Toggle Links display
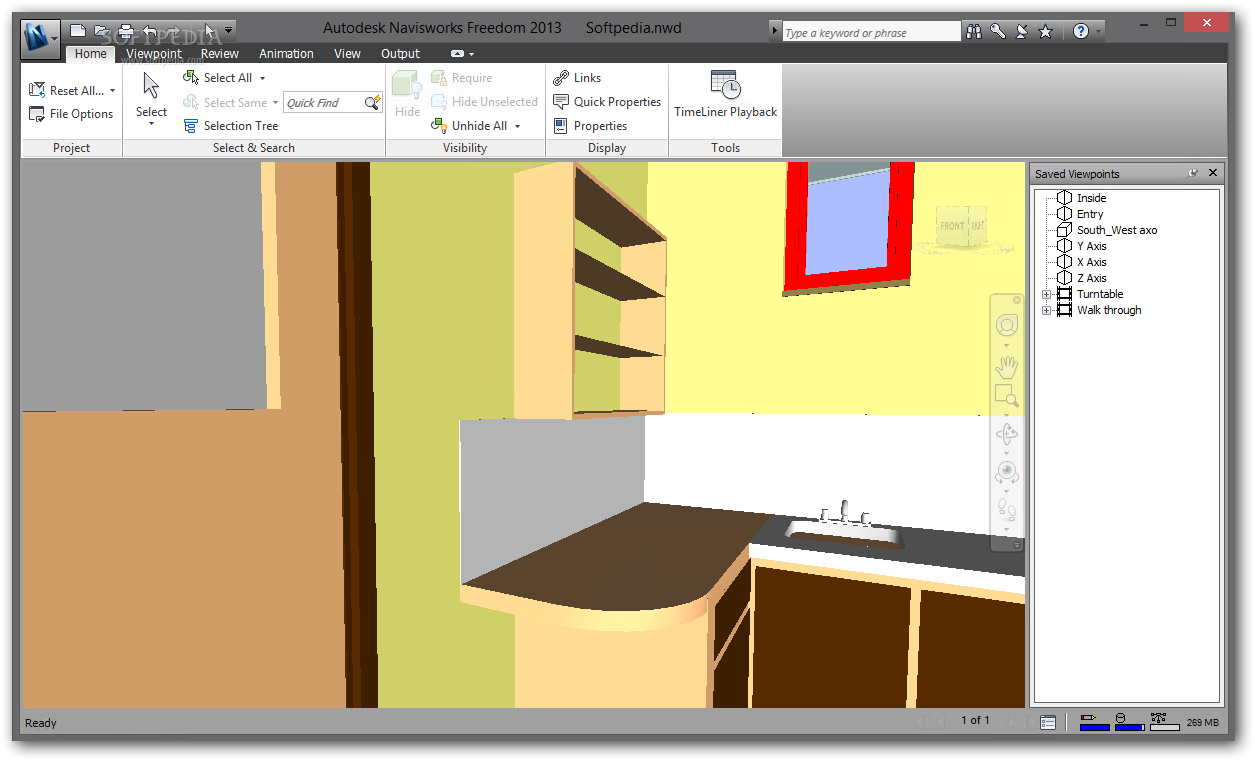This screenshot has height=761, width=1255. 577,78
